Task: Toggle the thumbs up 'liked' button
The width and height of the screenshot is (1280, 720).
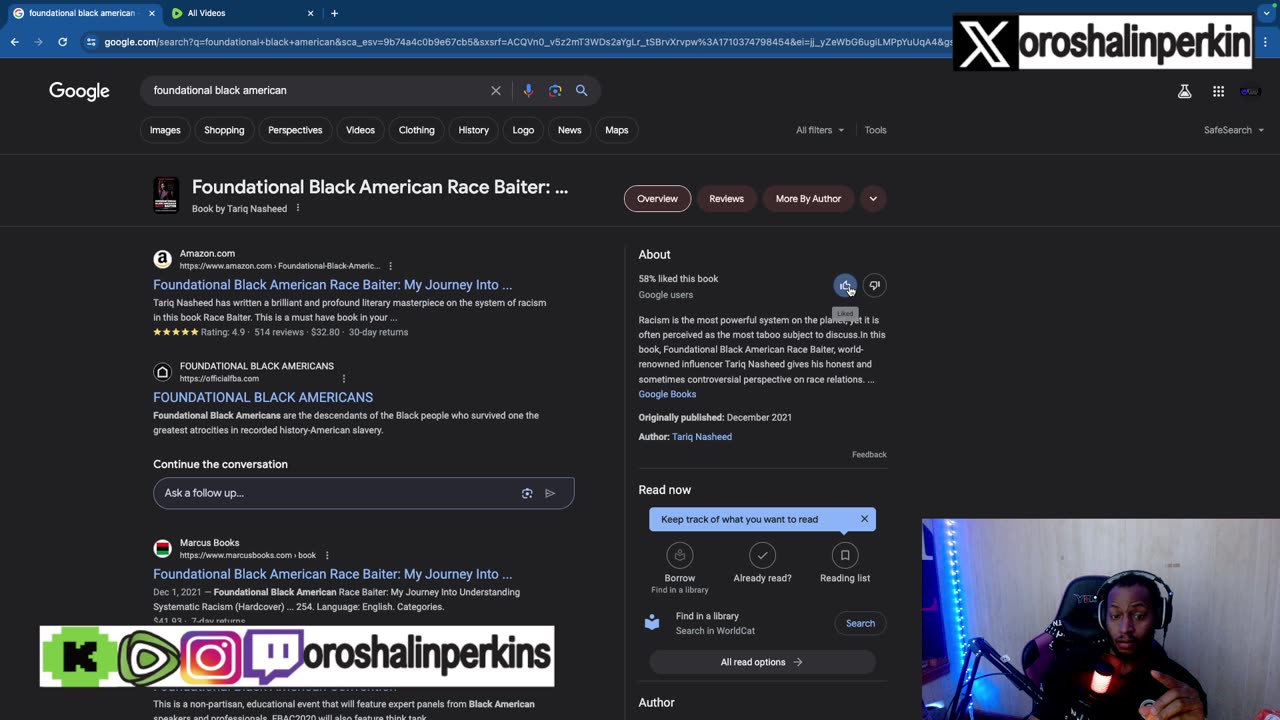Action: click(845, 286)
